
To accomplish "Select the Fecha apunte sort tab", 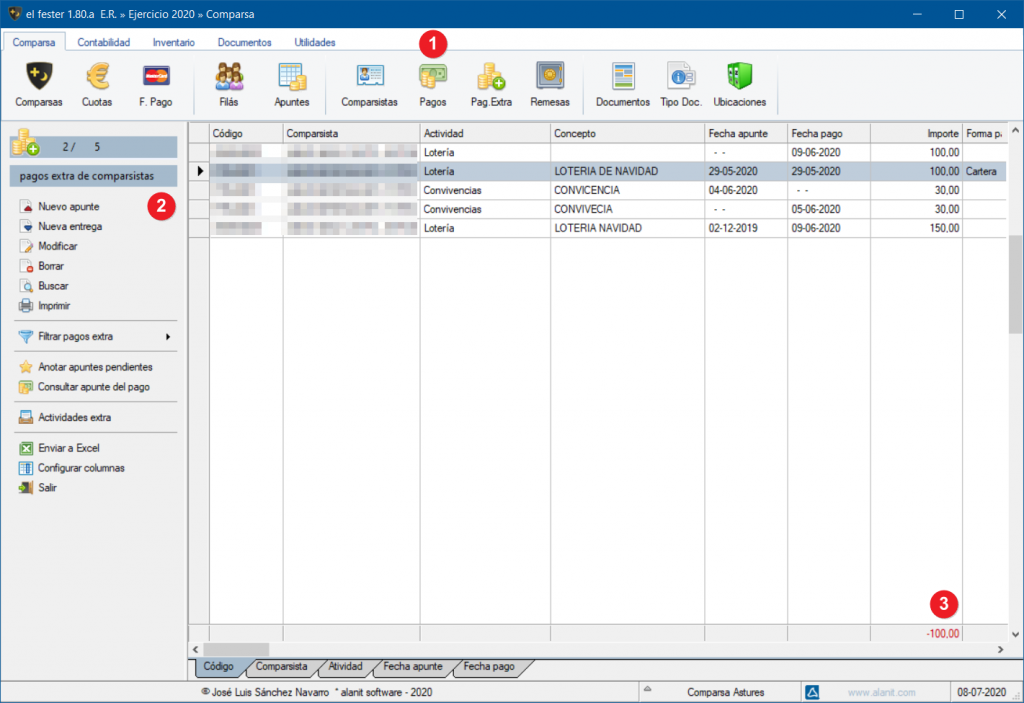I will pos(413,666).
